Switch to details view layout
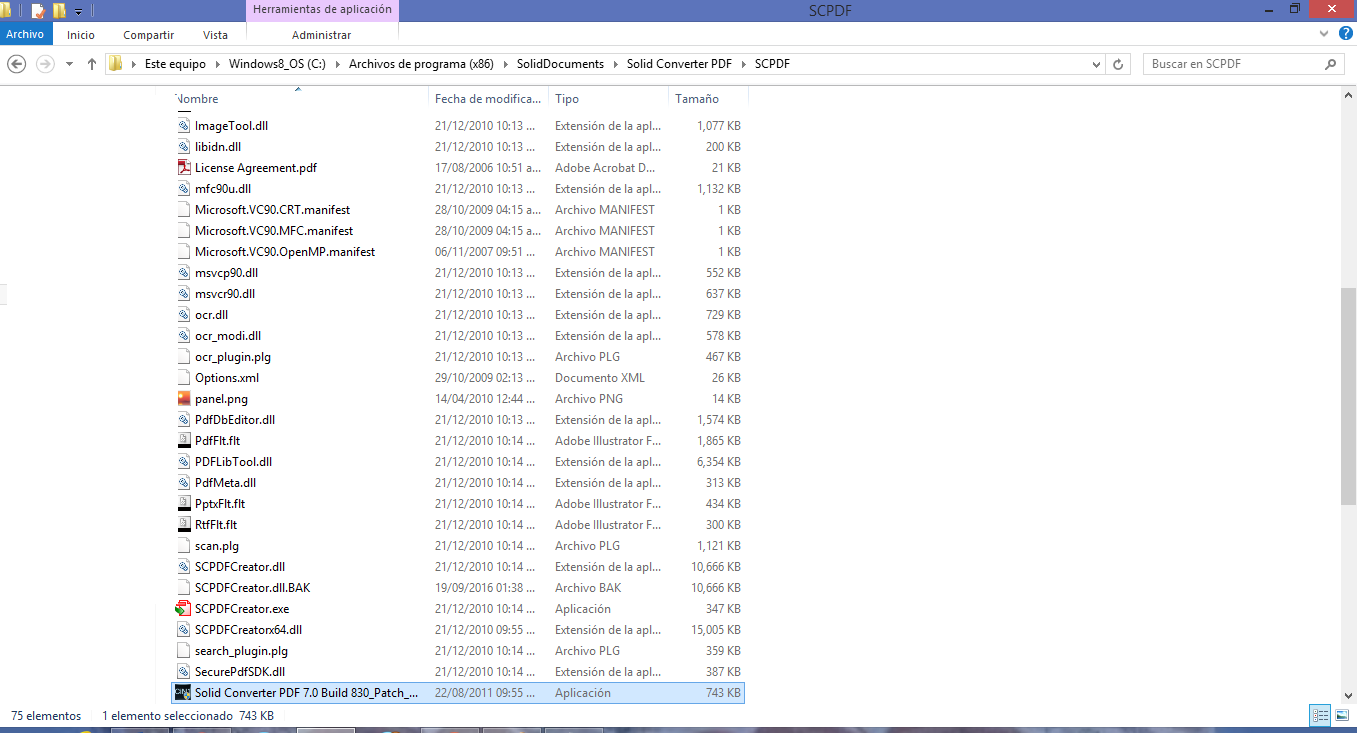1357x733 pixels. 1320,715
